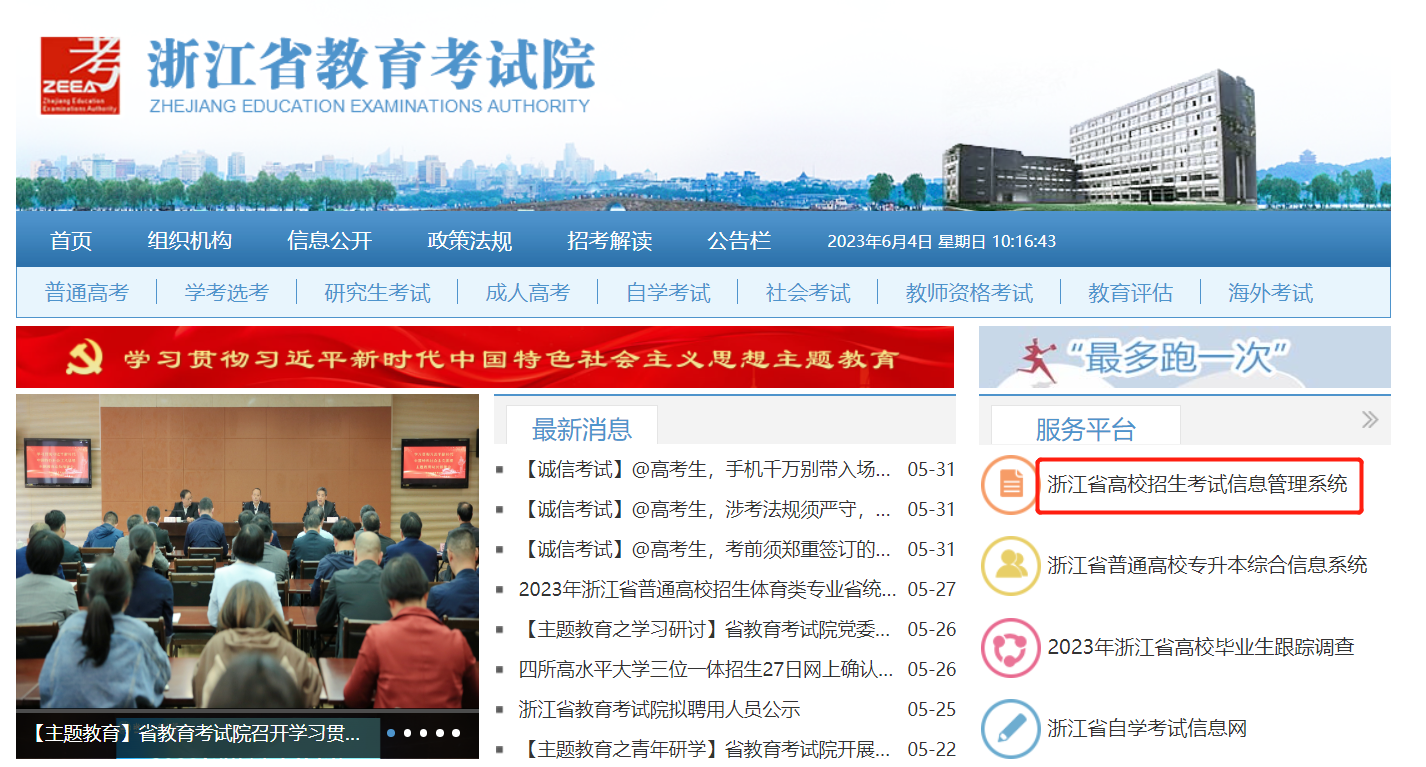Screen dimensions: 1426x767
Task: Select the 教师资格考试 category
Action: click(970, 293)
